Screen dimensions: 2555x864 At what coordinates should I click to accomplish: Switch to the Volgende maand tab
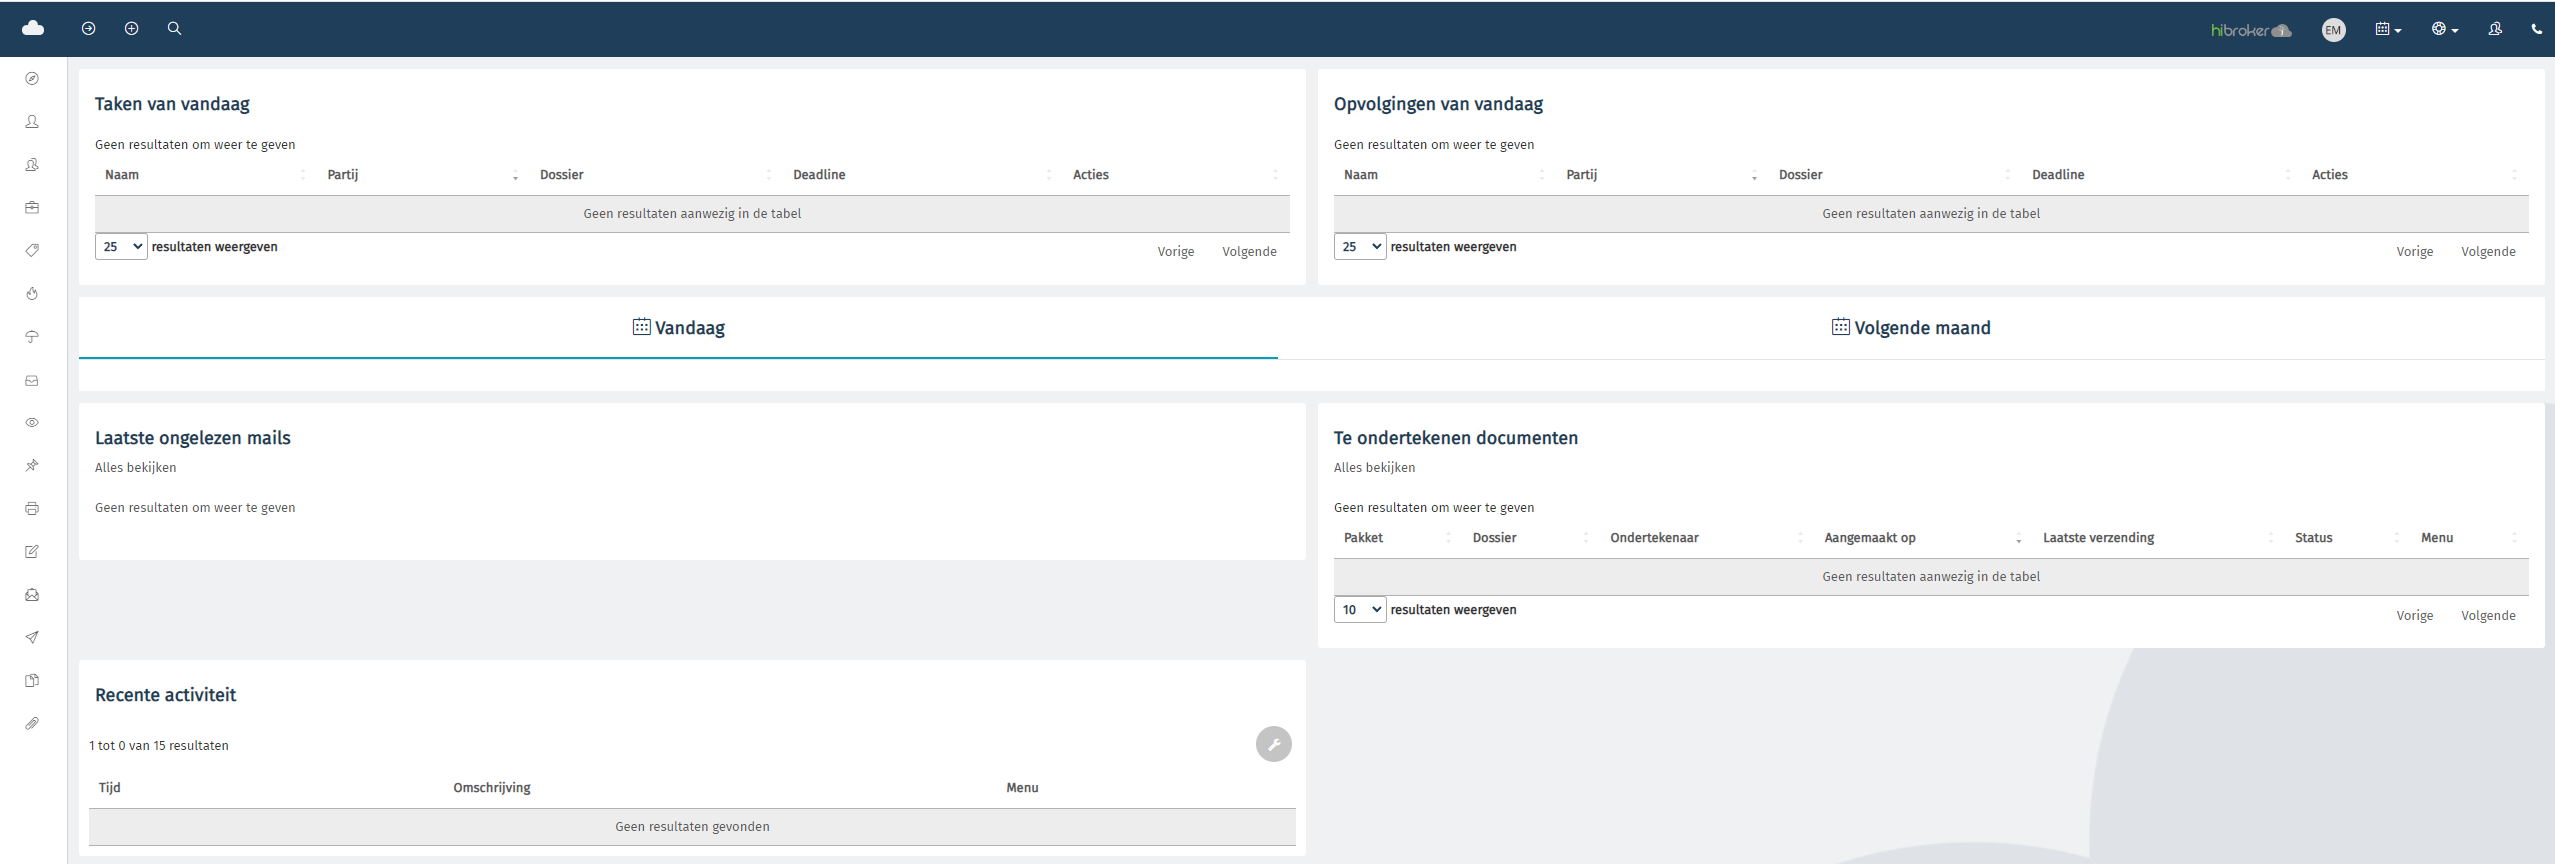[x=1910, y=328]
